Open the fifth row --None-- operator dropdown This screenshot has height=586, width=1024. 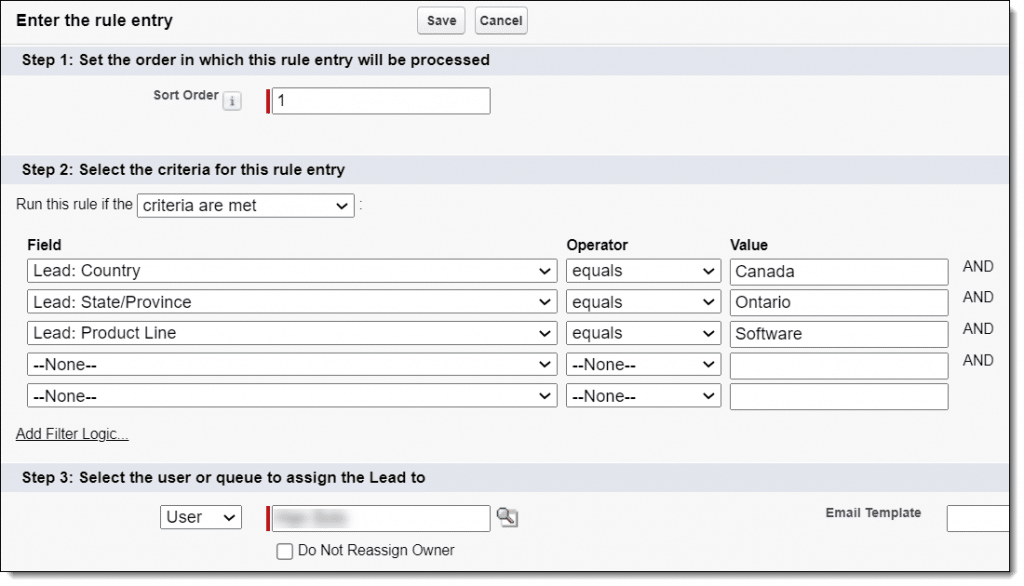[643, 396]
